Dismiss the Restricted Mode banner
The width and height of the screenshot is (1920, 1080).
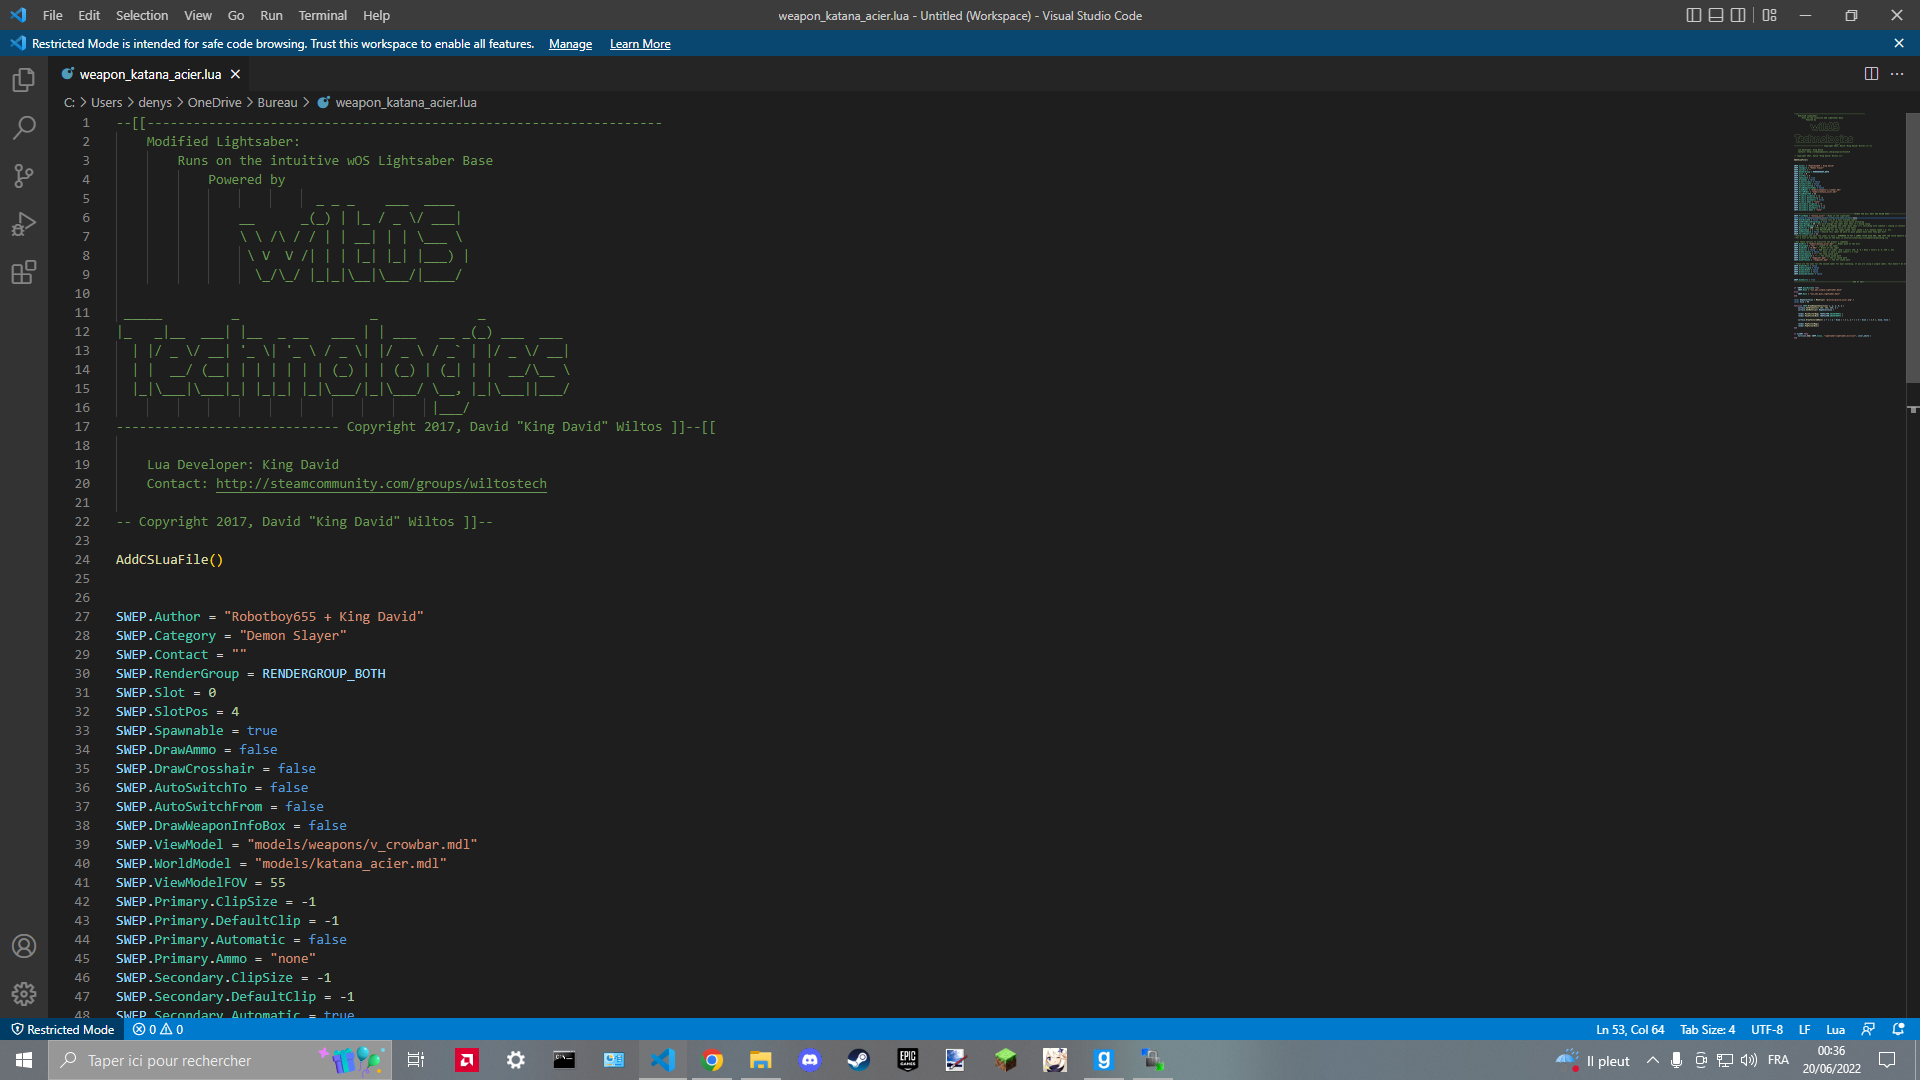[x=1899, y=43]
